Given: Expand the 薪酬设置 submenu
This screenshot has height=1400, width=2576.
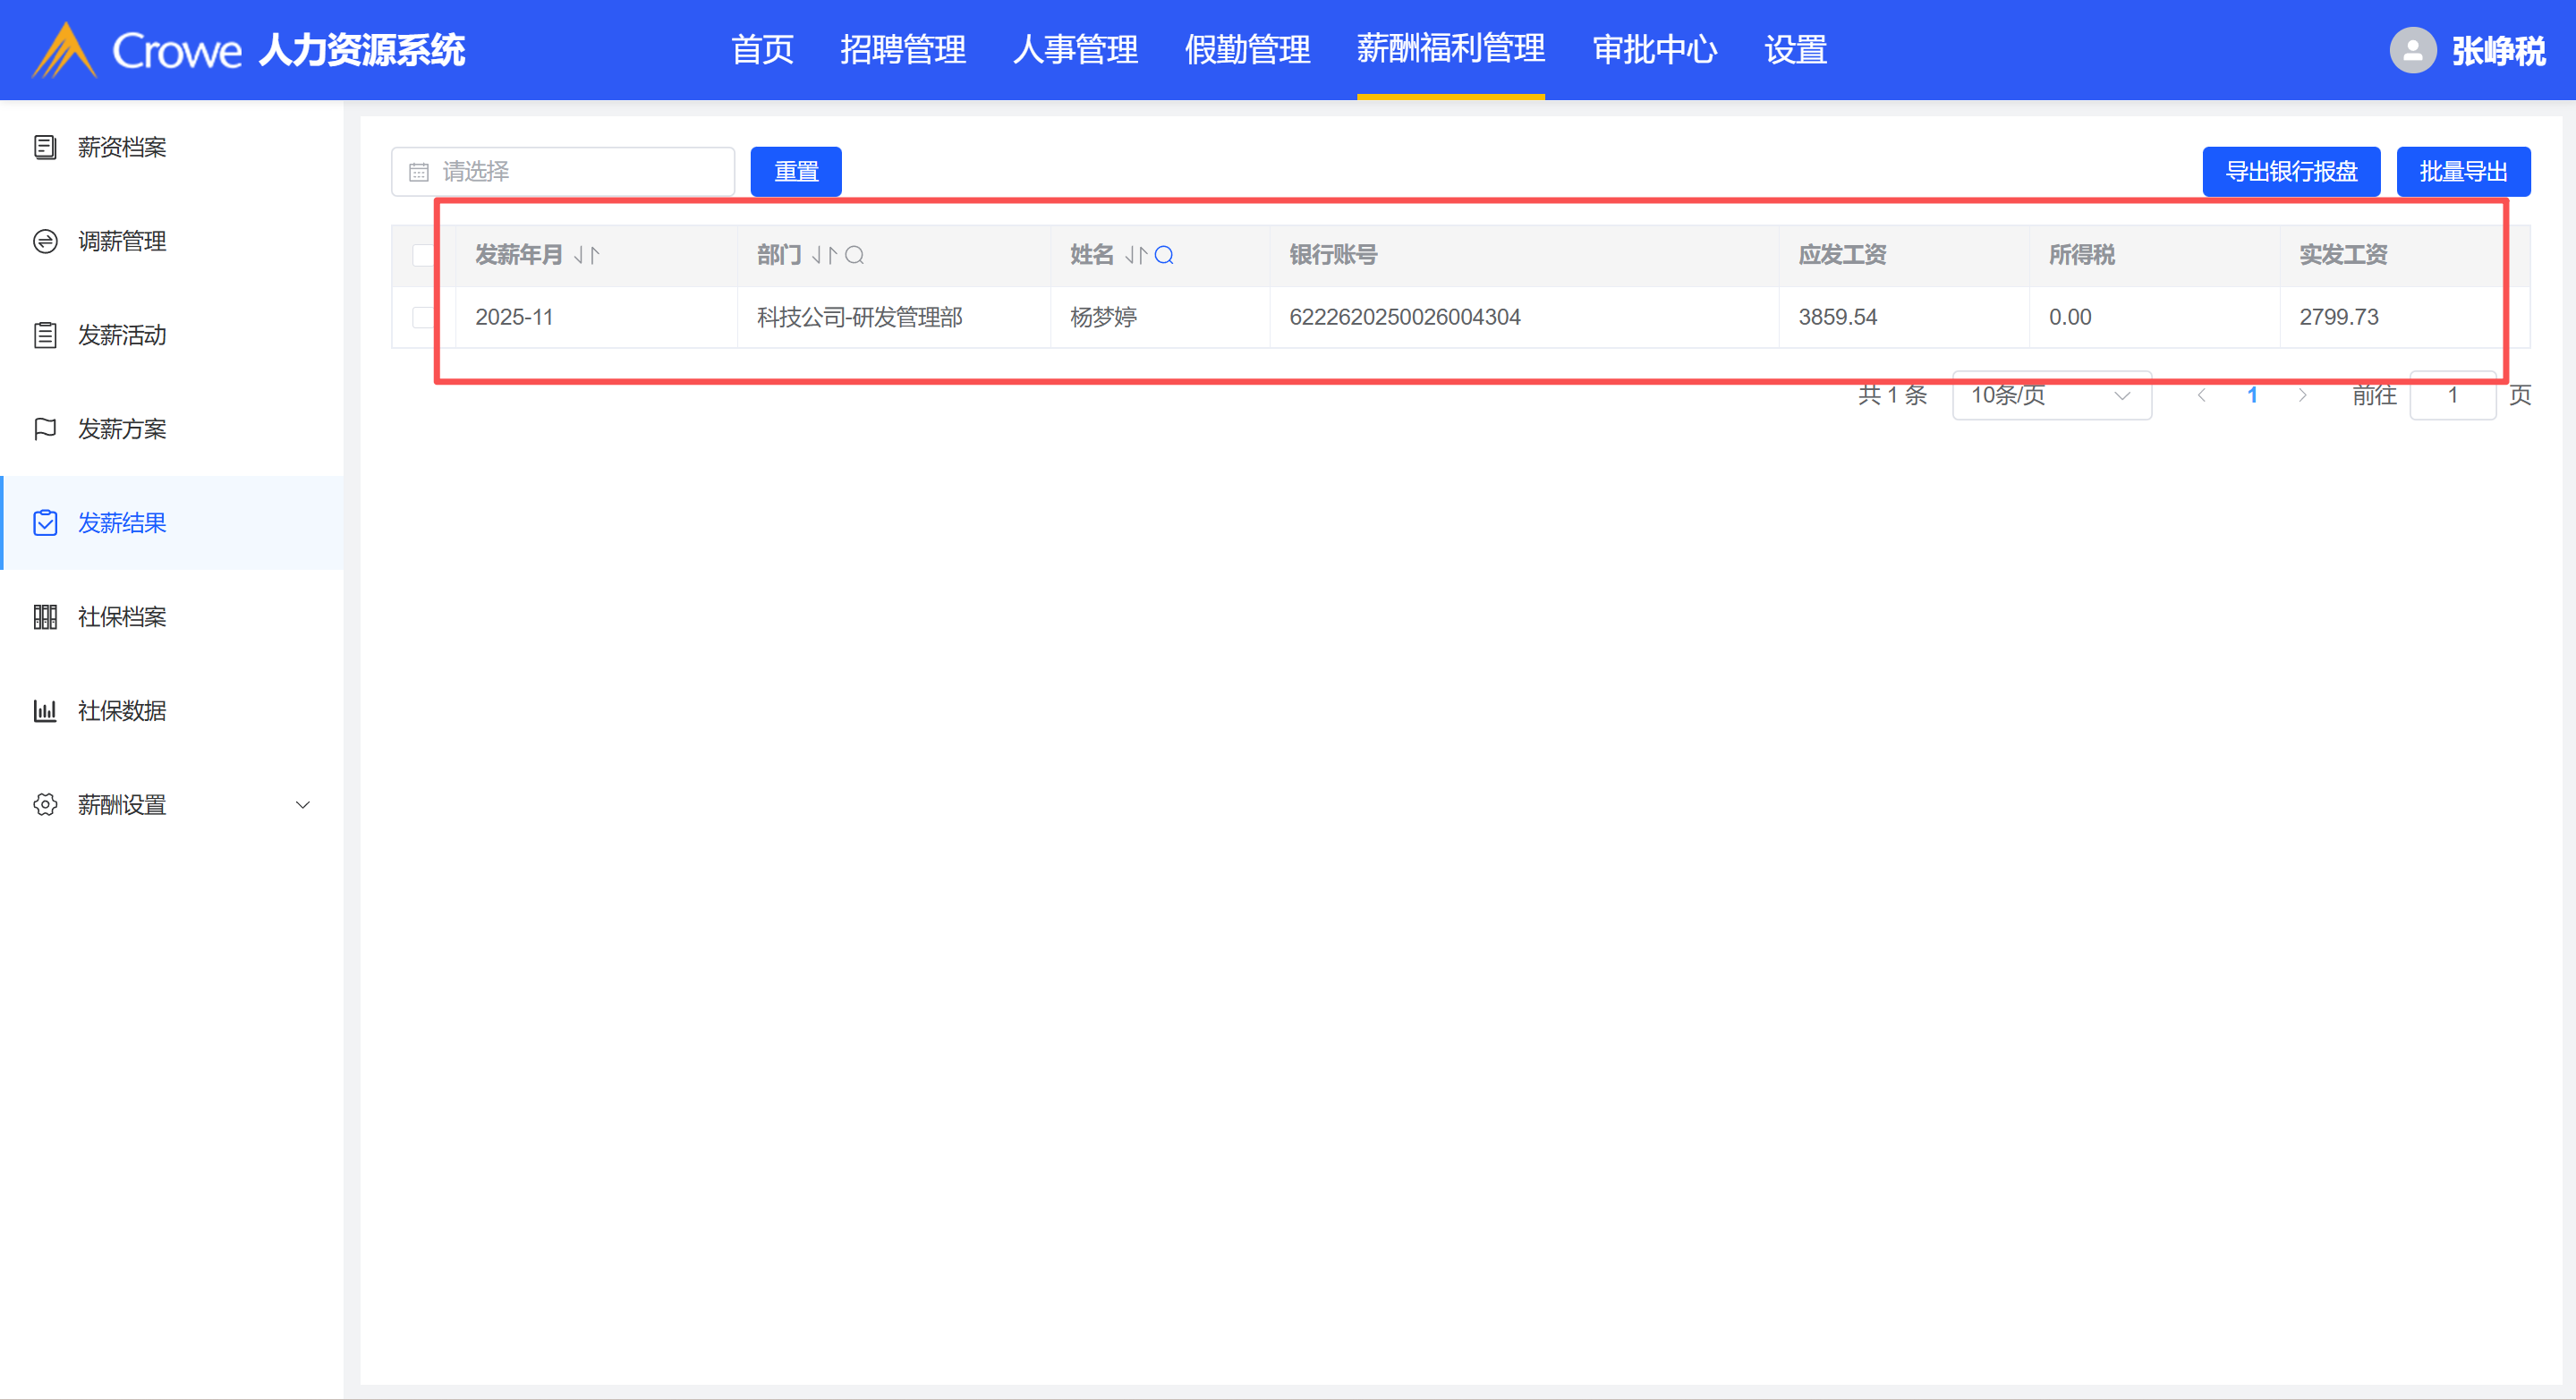Looking at the screenshot, I should click(302, 805).
